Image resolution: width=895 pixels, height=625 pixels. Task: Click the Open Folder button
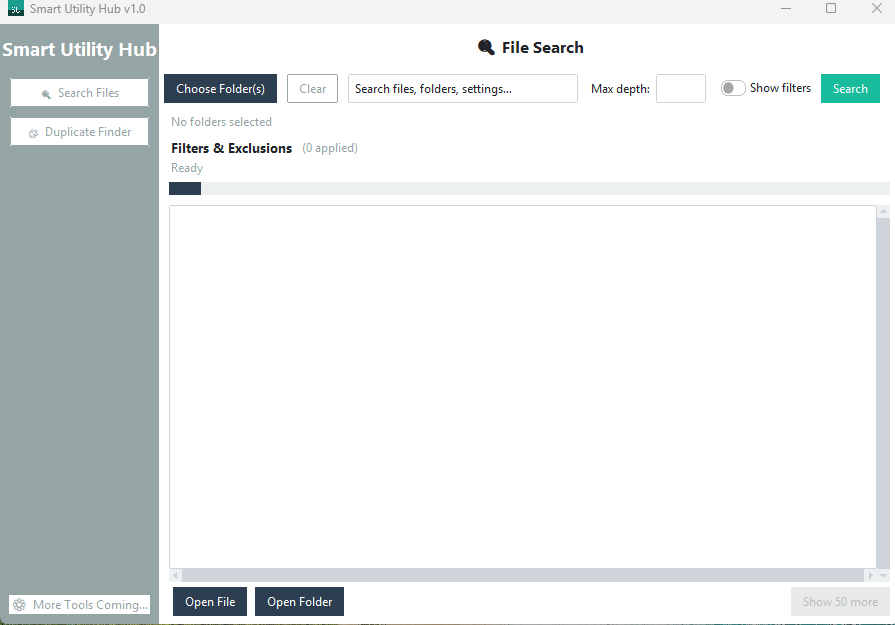tap(299, 601)
